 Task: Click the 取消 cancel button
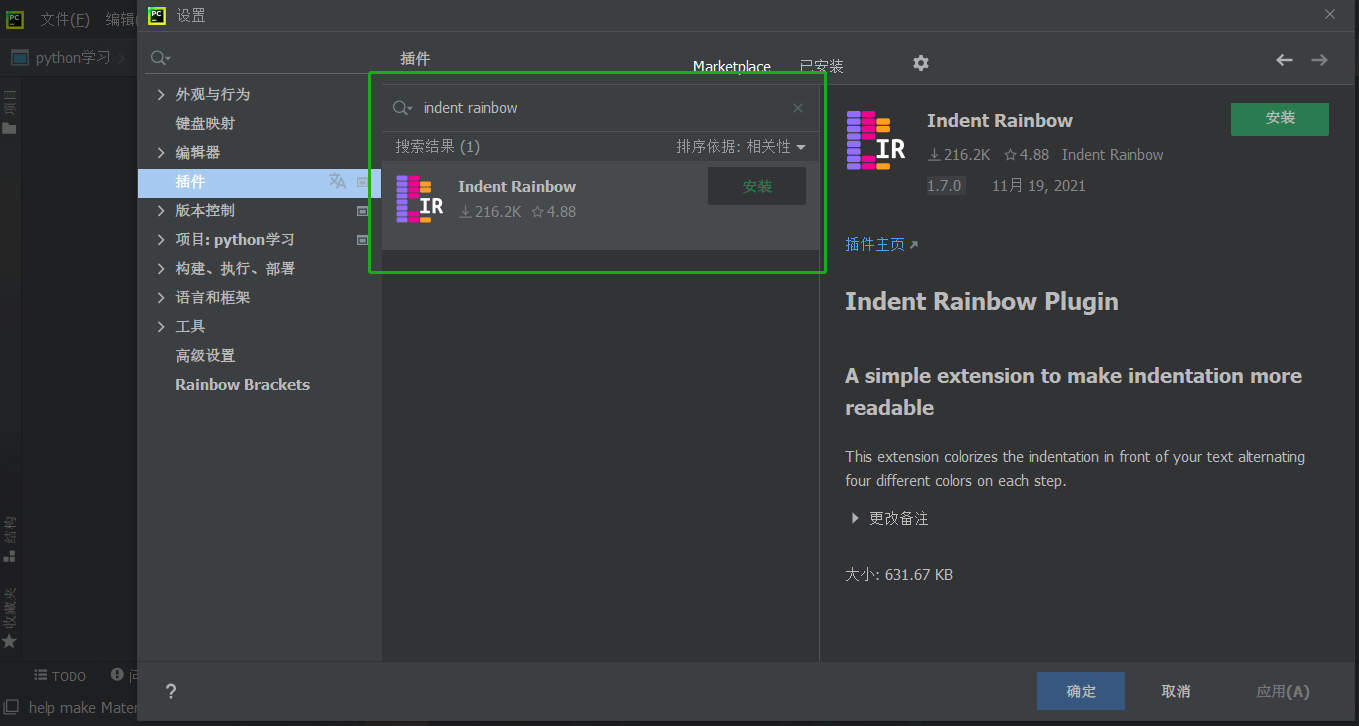point(1176,691)
